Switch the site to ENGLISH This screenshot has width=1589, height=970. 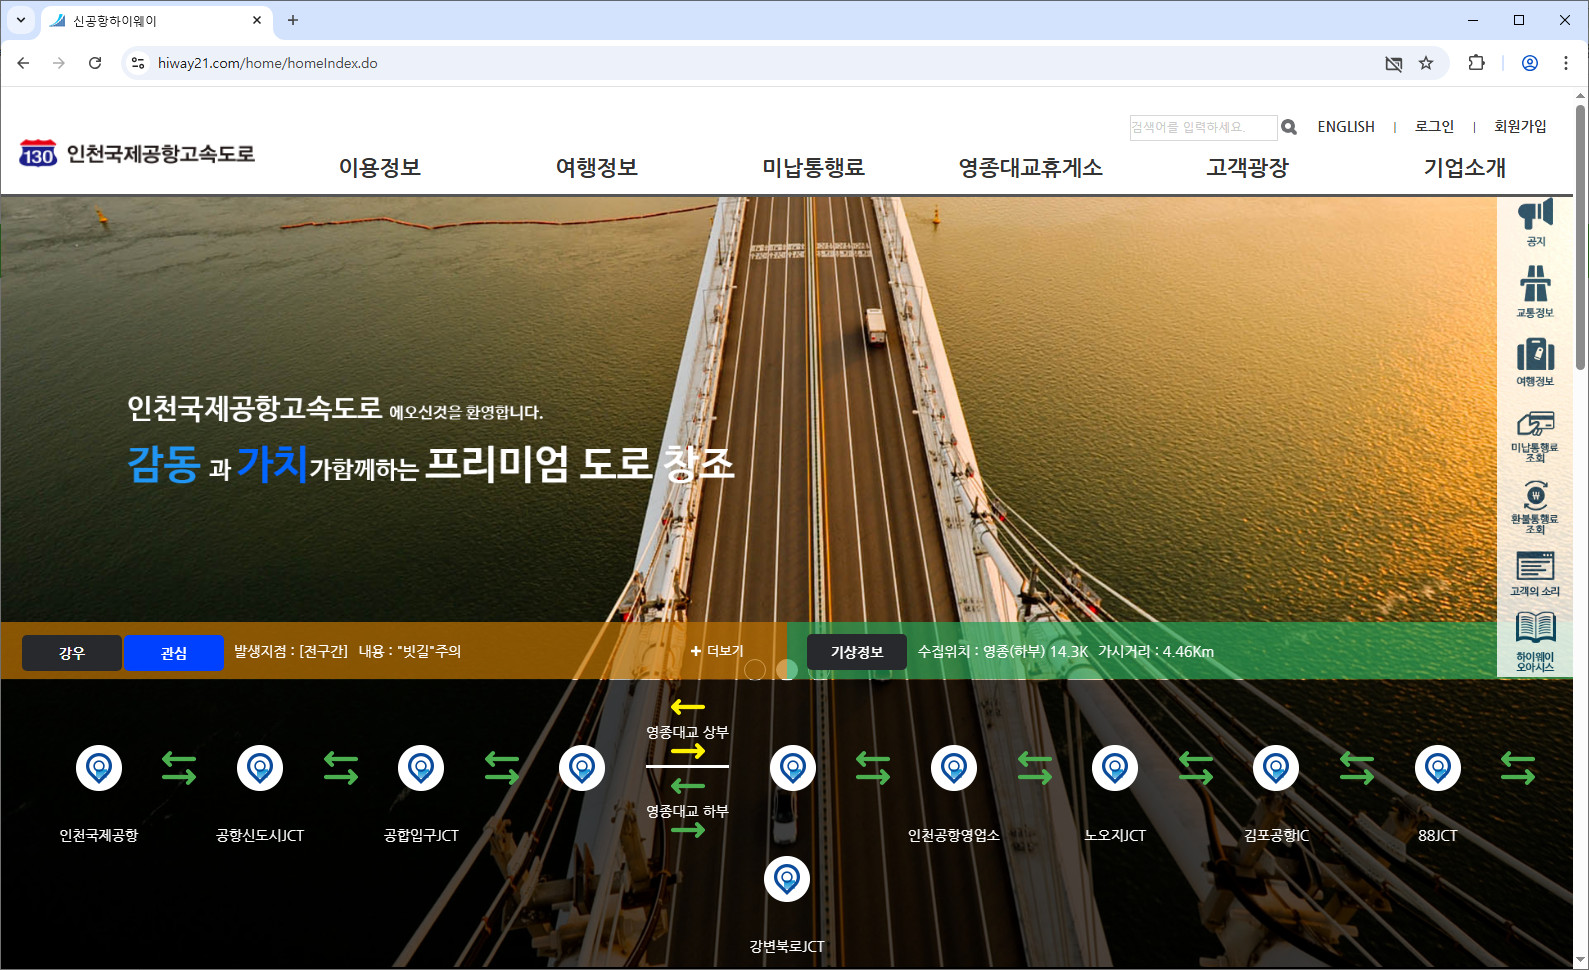(1346, 127)
